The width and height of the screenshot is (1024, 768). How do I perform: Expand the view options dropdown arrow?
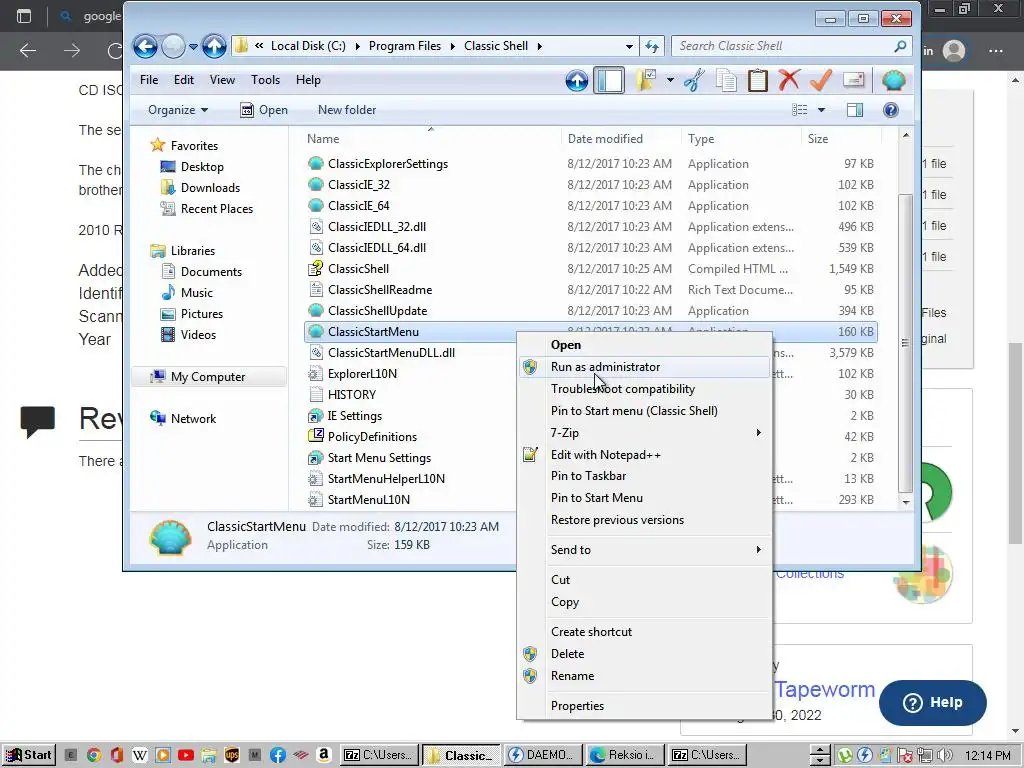tap(821, 110)
